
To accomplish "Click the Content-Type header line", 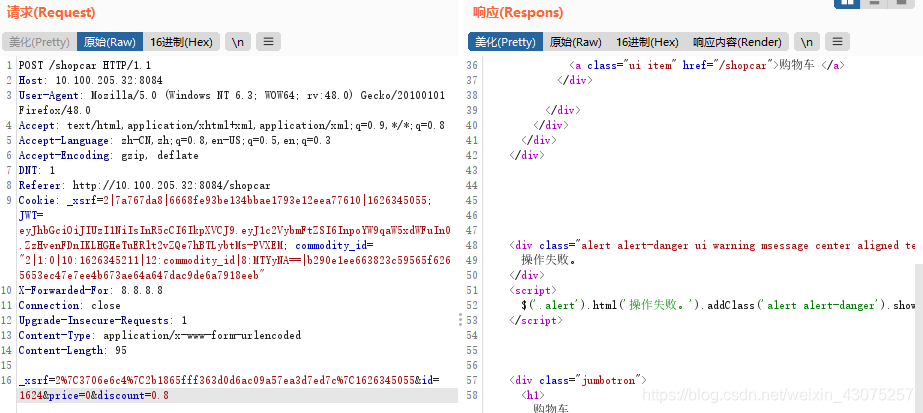I will (160, 335).
